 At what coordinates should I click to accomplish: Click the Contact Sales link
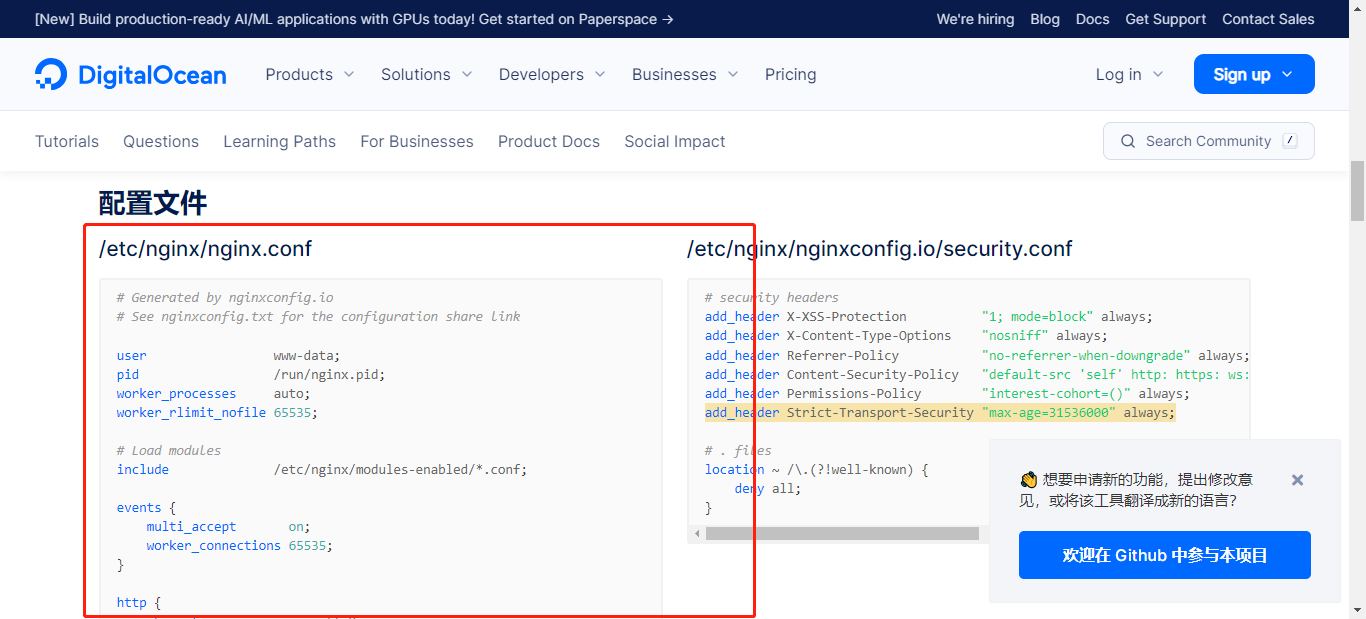[1268, 19]
